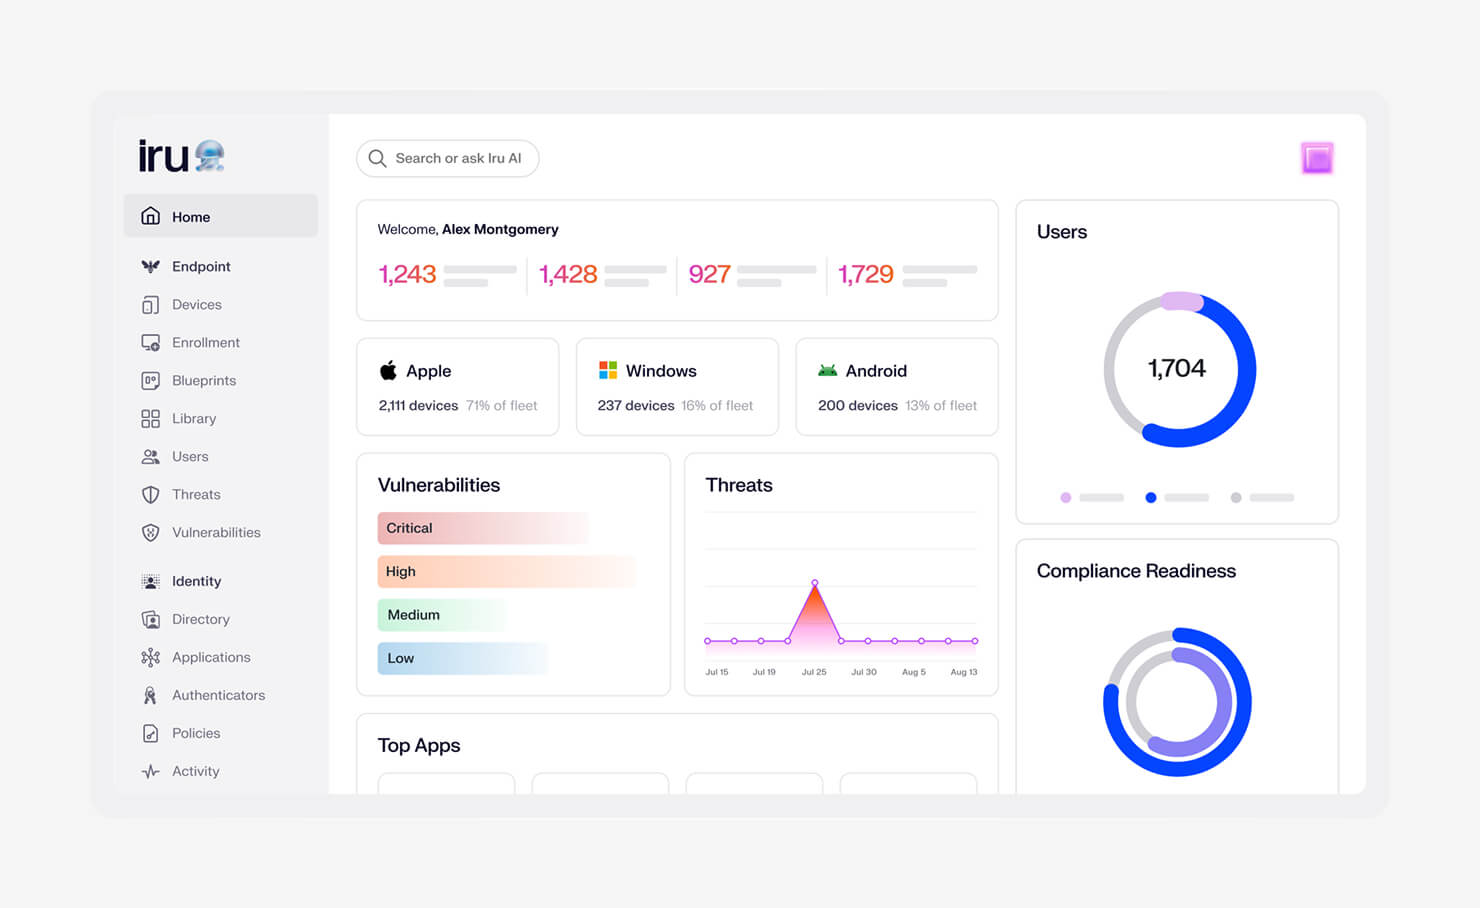Click the 927 statistic
The width and height of the screenshot is (1480, 908).
(x=709, y=274)
